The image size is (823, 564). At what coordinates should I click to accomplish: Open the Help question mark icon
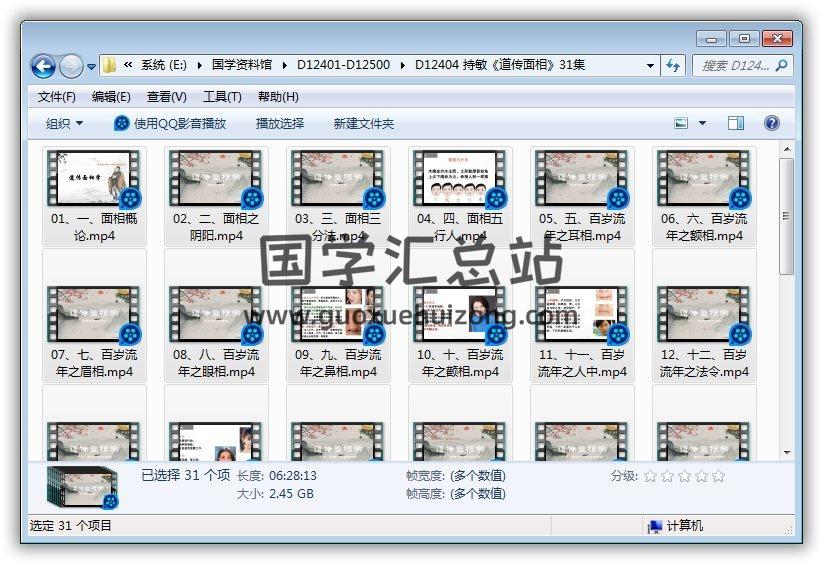click(x=771, y=123)
